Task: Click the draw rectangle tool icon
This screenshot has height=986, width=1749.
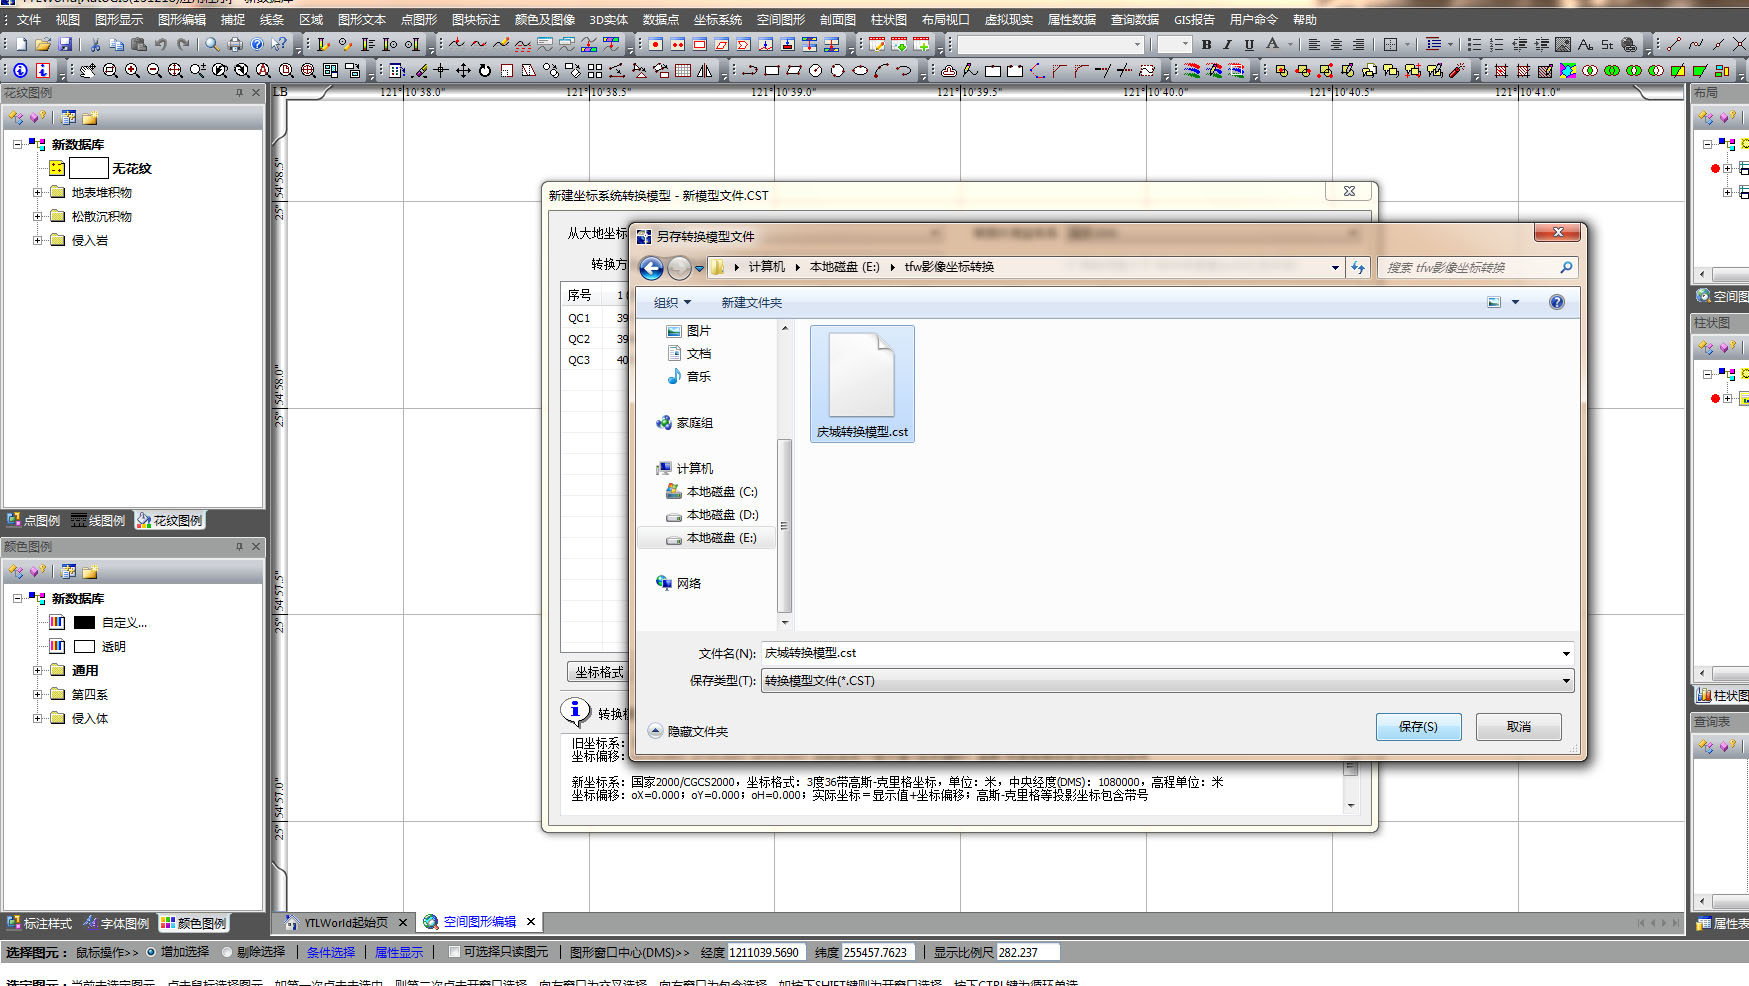Action: pos(772,70)
